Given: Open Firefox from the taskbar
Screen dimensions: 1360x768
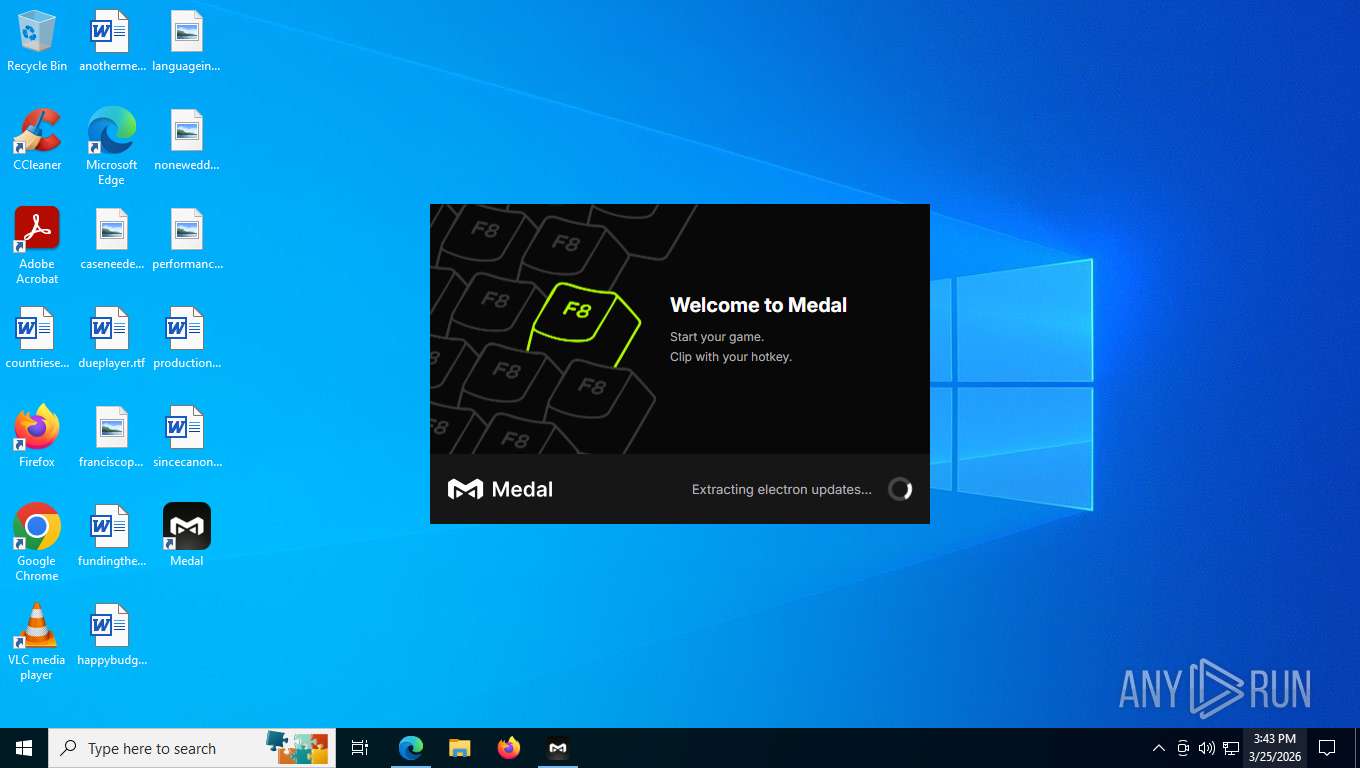Looking at the screenshot, I should click(509, 748).
